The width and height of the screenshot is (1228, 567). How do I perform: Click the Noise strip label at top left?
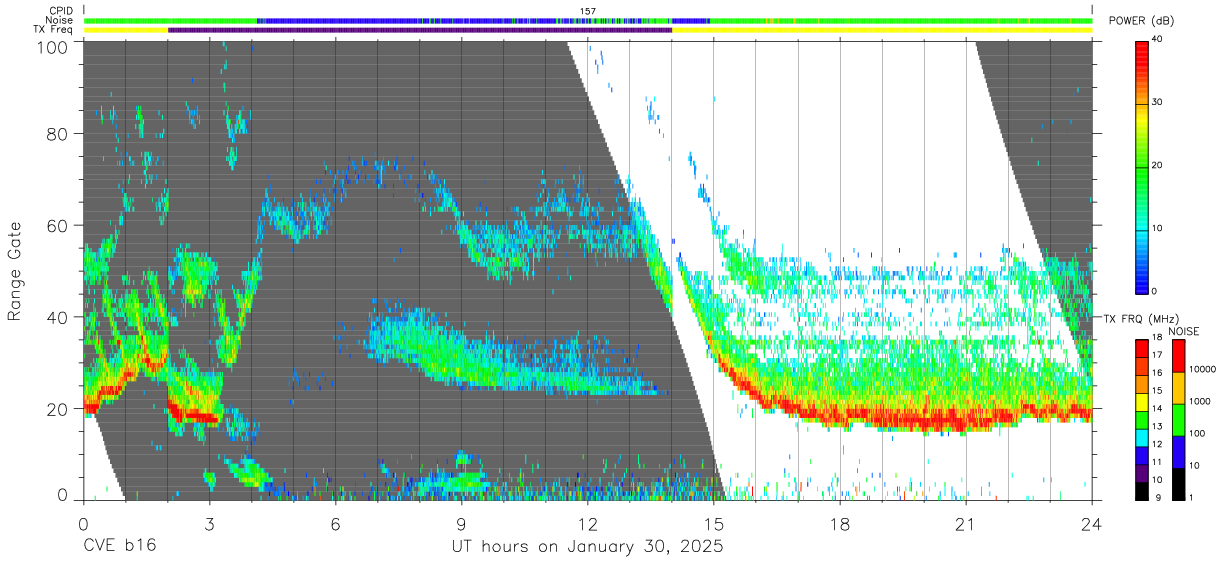click(59, 20)
